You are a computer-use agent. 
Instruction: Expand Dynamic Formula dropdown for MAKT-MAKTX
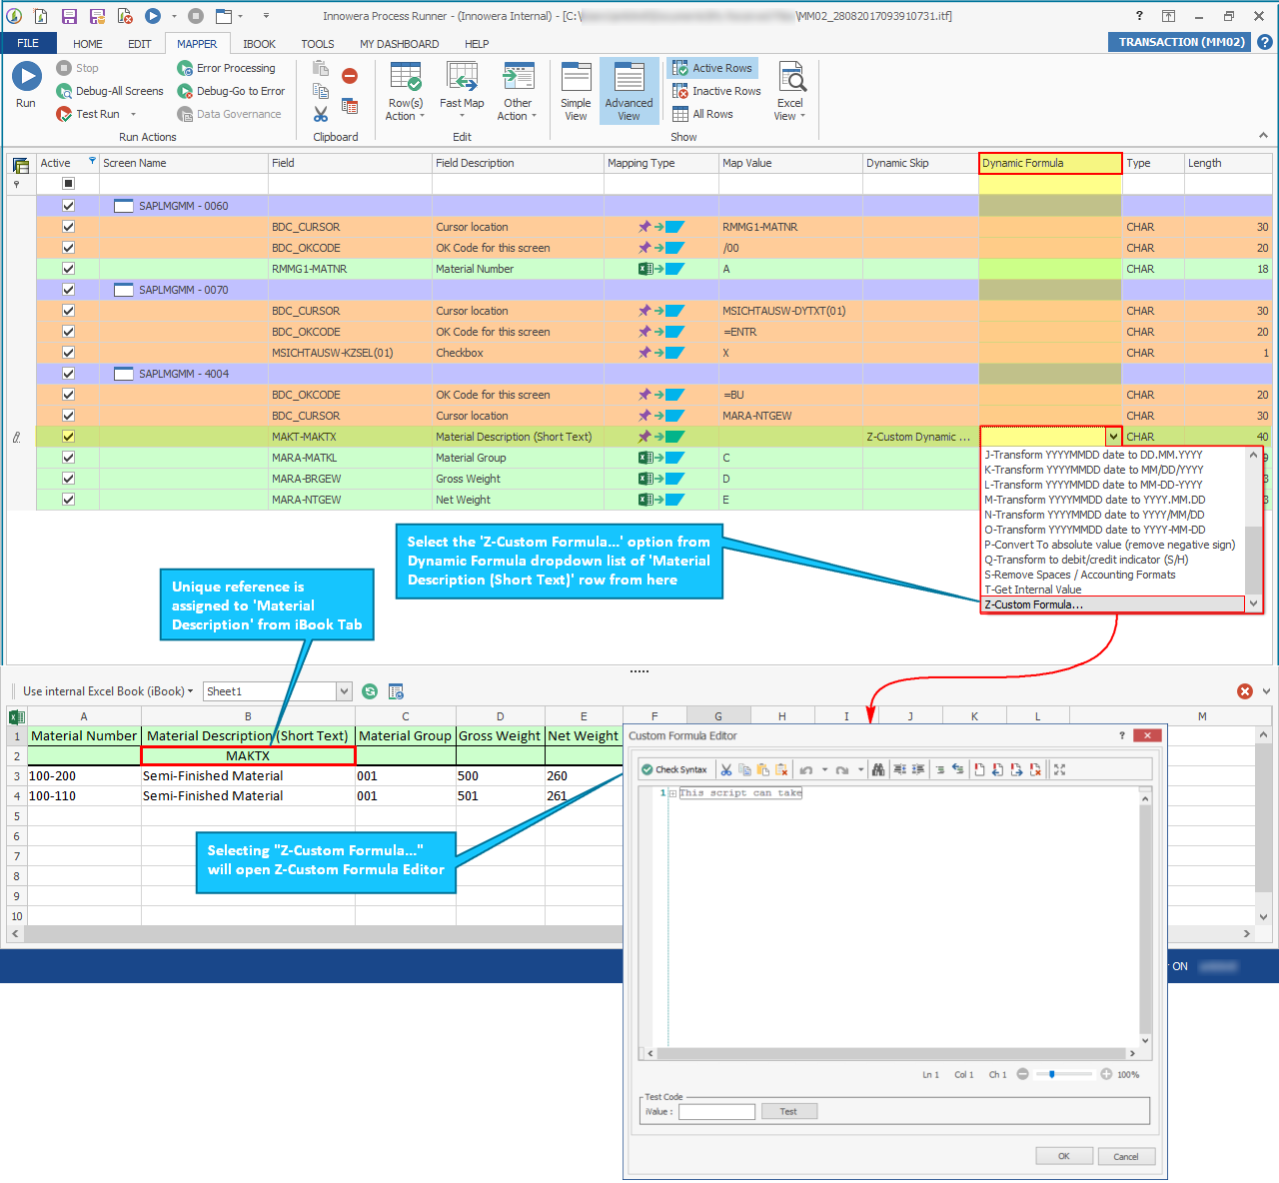pos(1113,437)
